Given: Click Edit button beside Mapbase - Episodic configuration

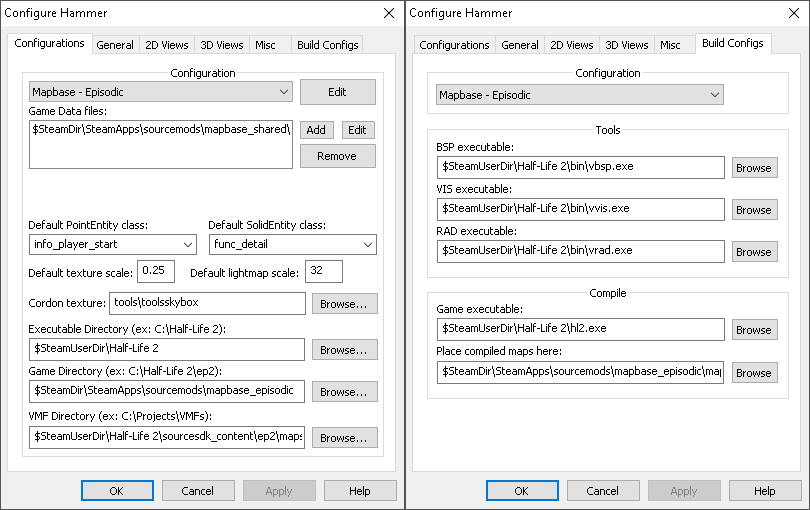Looking at the screenshot, I should pyautogui.click(x=337, y=92).
